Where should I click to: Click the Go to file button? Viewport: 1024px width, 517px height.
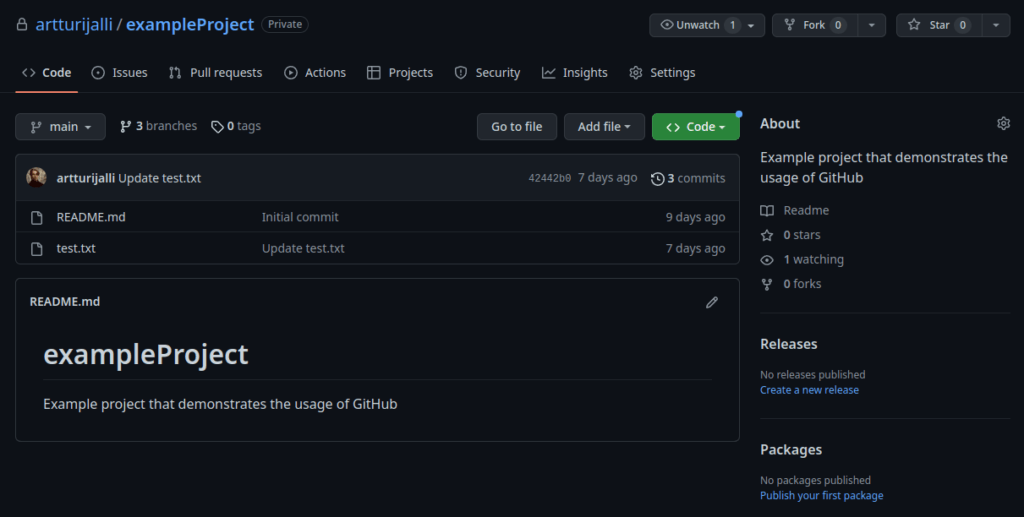point(517,127)
